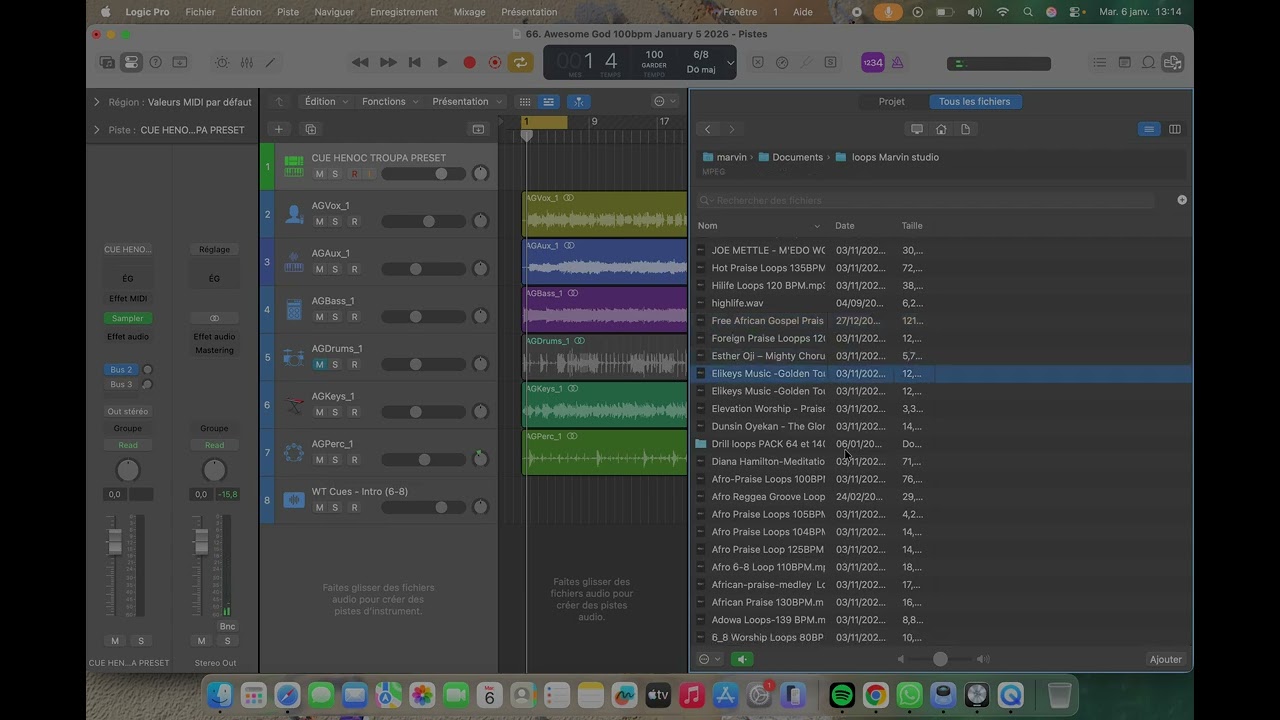This screenshot has height=720, width=1280.
Task: Switch to the Projet tab
Action: [x=891, y=101]
